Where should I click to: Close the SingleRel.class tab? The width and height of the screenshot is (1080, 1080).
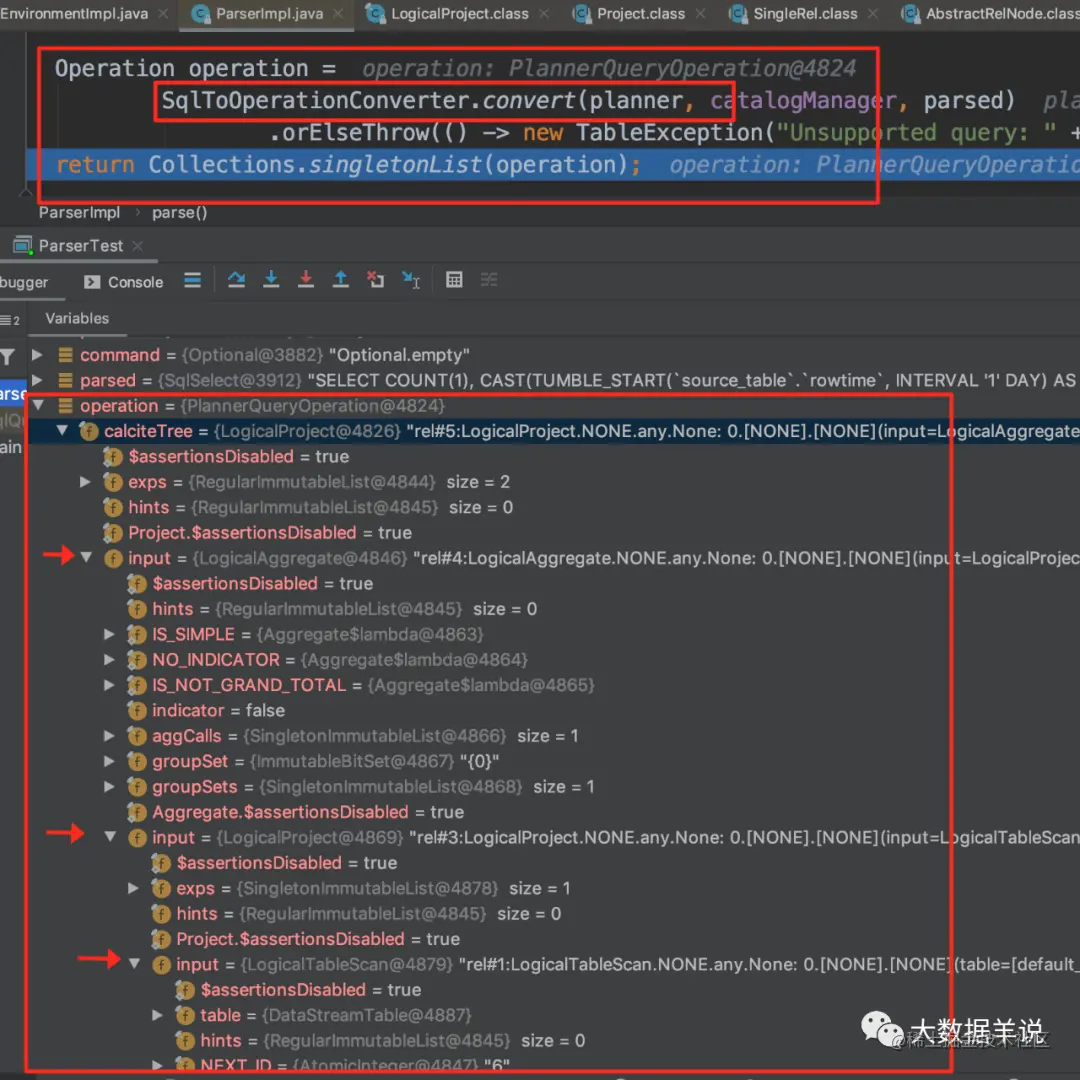pos(873,14)
